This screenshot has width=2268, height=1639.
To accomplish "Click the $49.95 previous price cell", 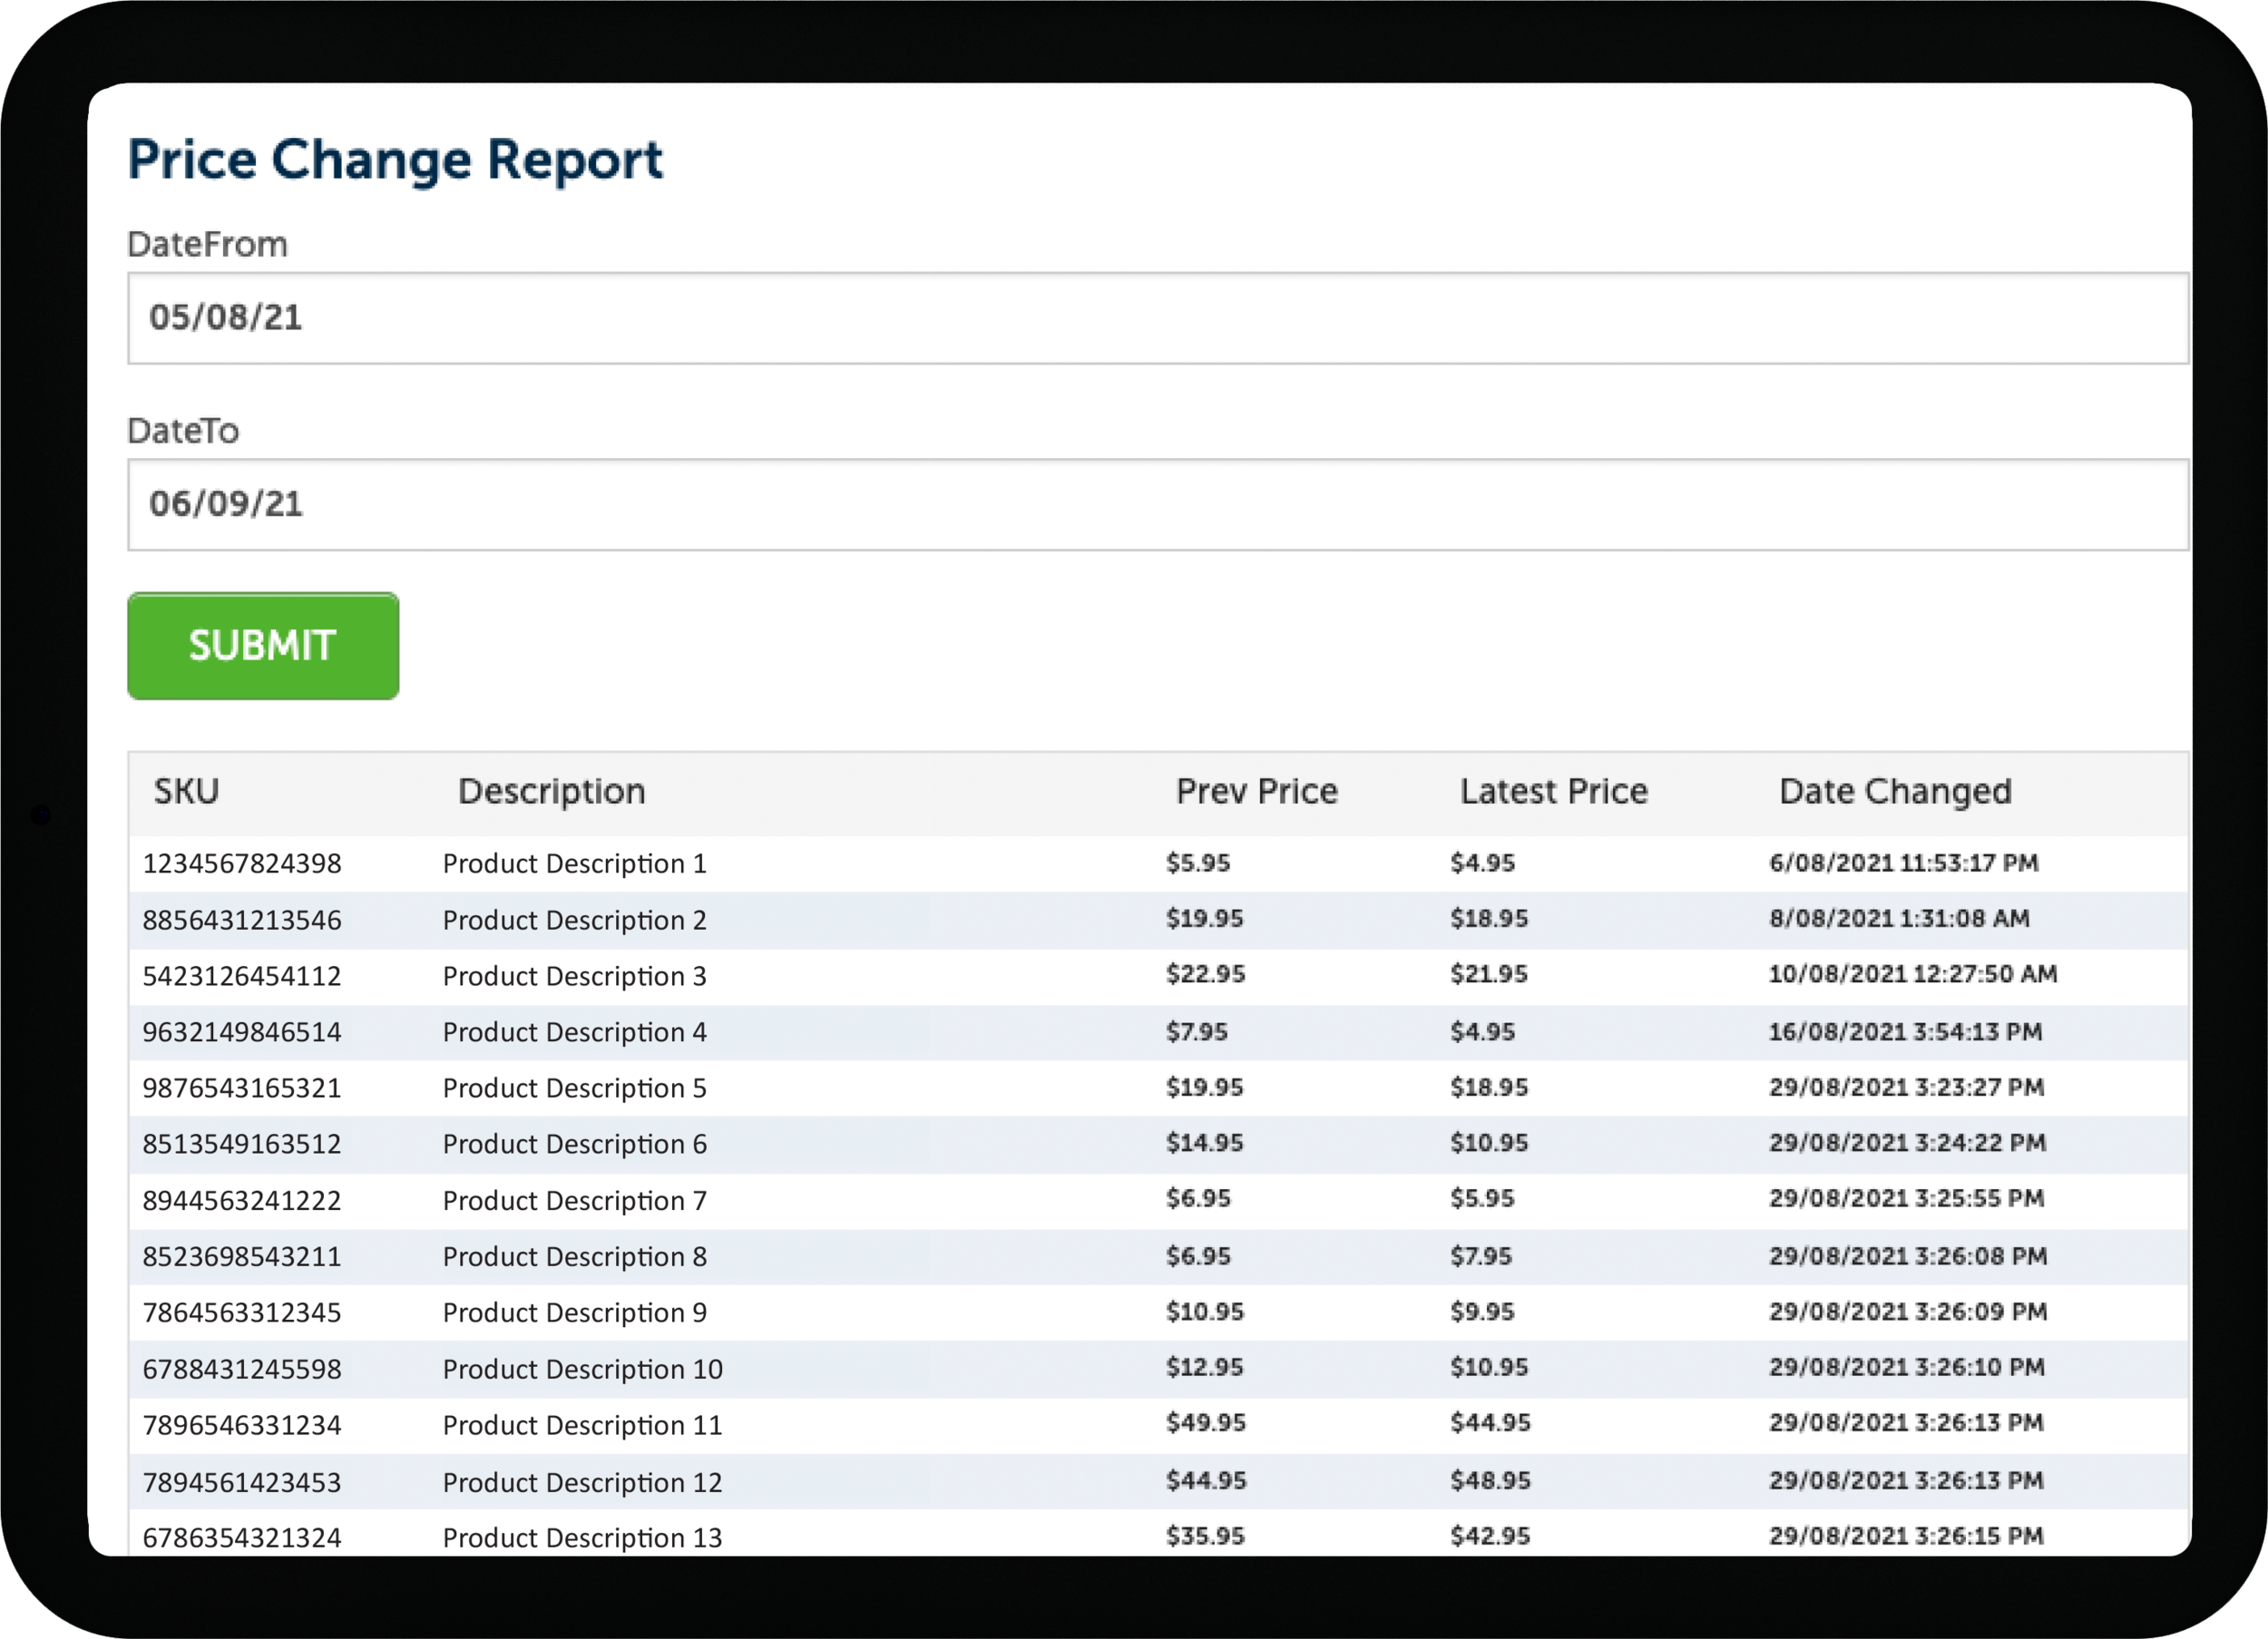I will tap(1205, 1423).
